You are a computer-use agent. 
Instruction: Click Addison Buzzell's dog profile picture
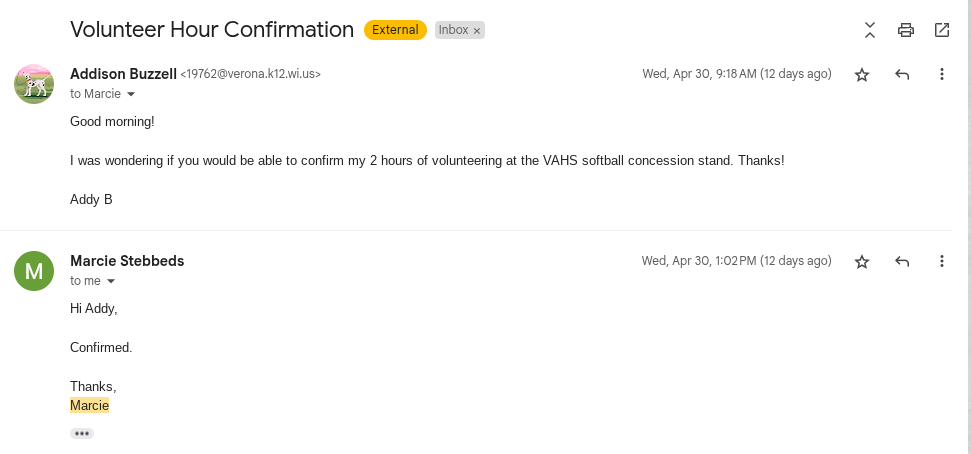(x=34, y=84)
